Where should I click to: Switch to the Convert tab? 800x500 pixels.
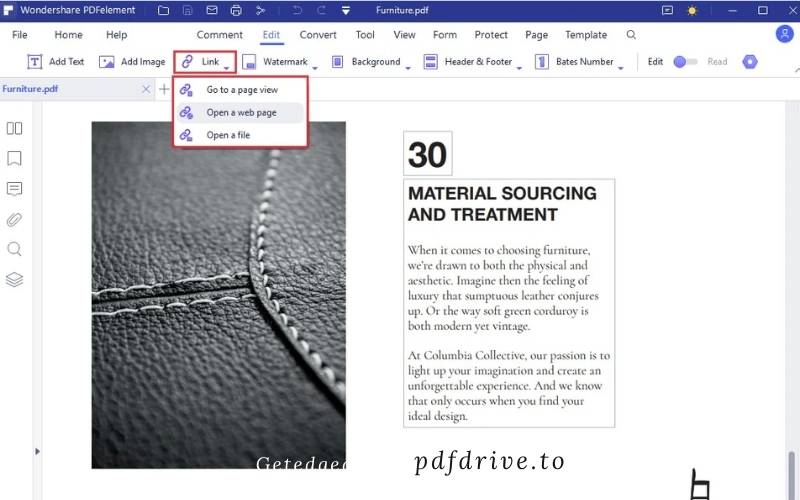pyautogui.click(x=318, y=35)
